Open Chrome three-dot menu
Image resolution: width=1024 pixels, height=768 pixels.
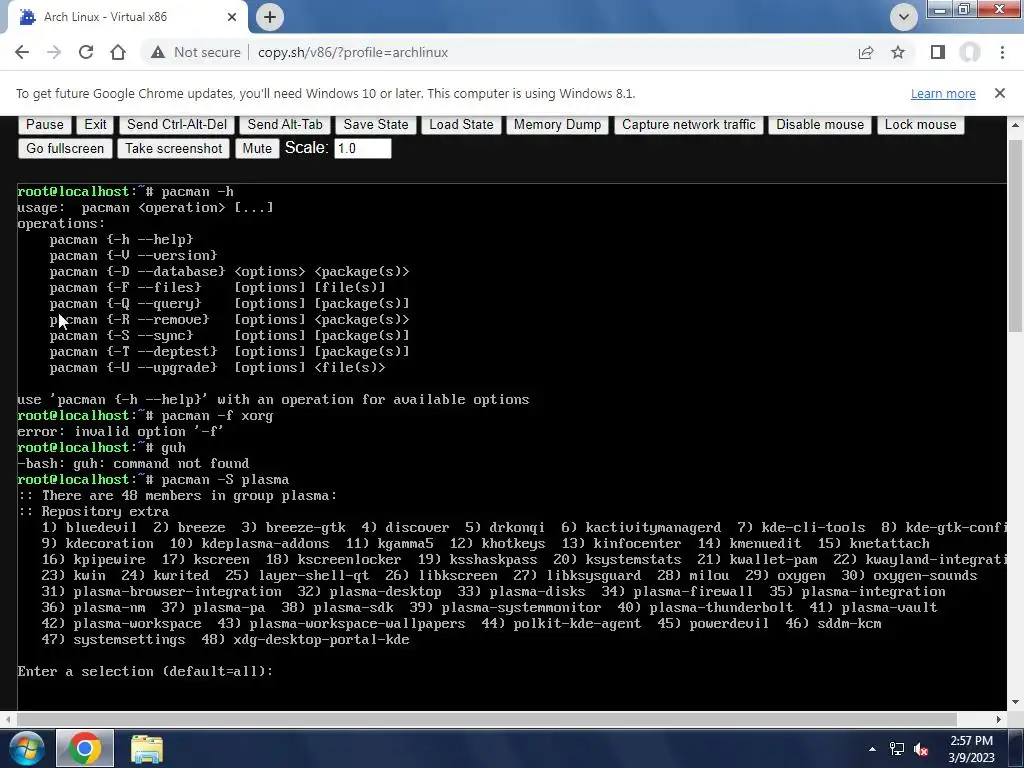1002,52
